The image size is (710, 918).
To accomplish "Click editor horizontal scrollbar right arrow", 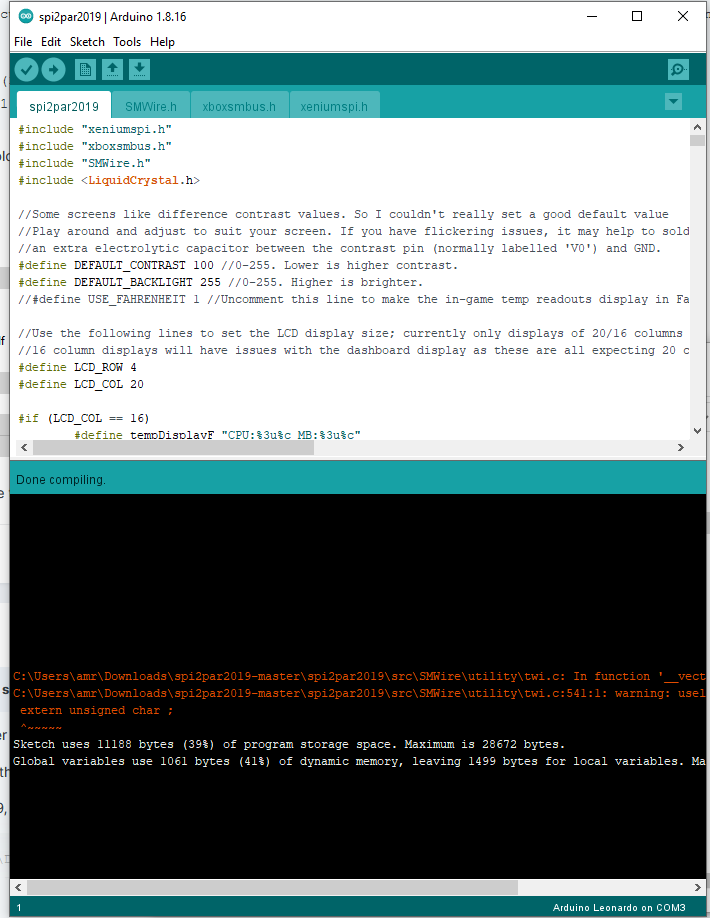I will (680, 447).
